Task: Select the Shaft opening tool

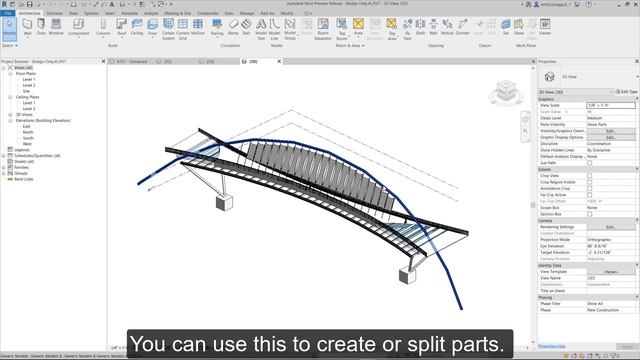Action: point(420,27)
